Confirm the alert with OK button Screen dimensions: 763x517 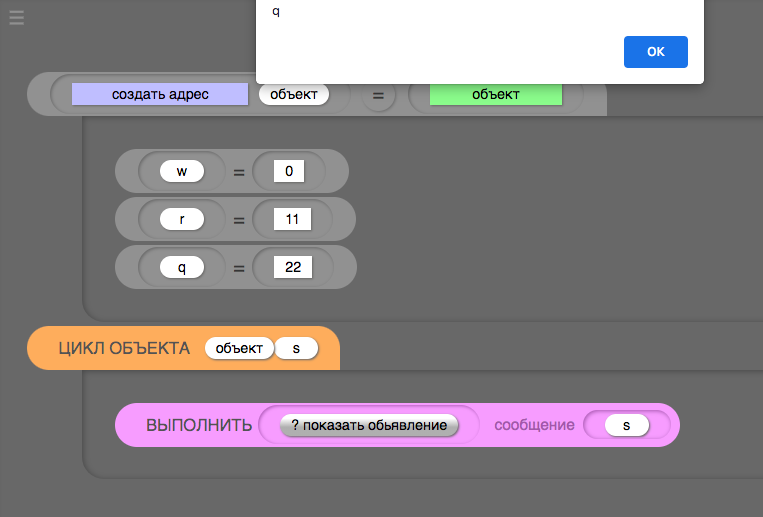[655, 52]
